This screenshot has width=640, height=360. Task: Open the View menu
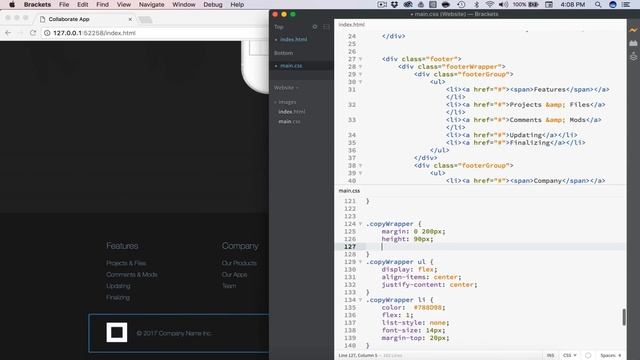[x=124, y=4]
